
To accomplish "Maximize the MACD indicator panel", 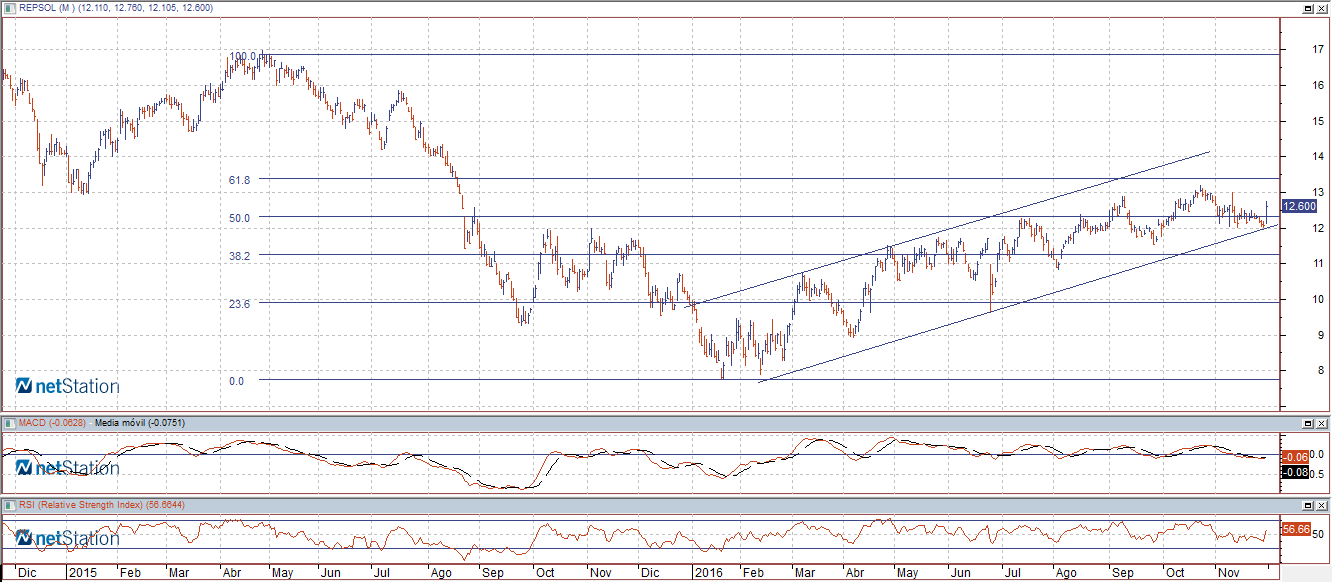I will (1307, 424).
